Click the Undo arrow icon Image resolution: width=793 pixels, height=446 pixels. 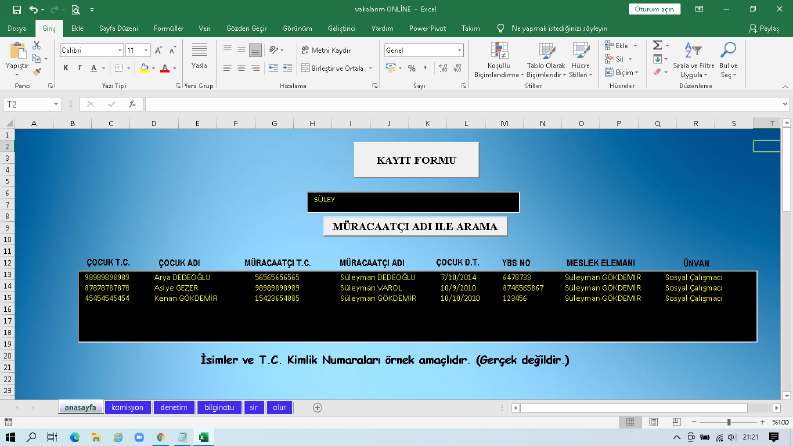[33, 10]
